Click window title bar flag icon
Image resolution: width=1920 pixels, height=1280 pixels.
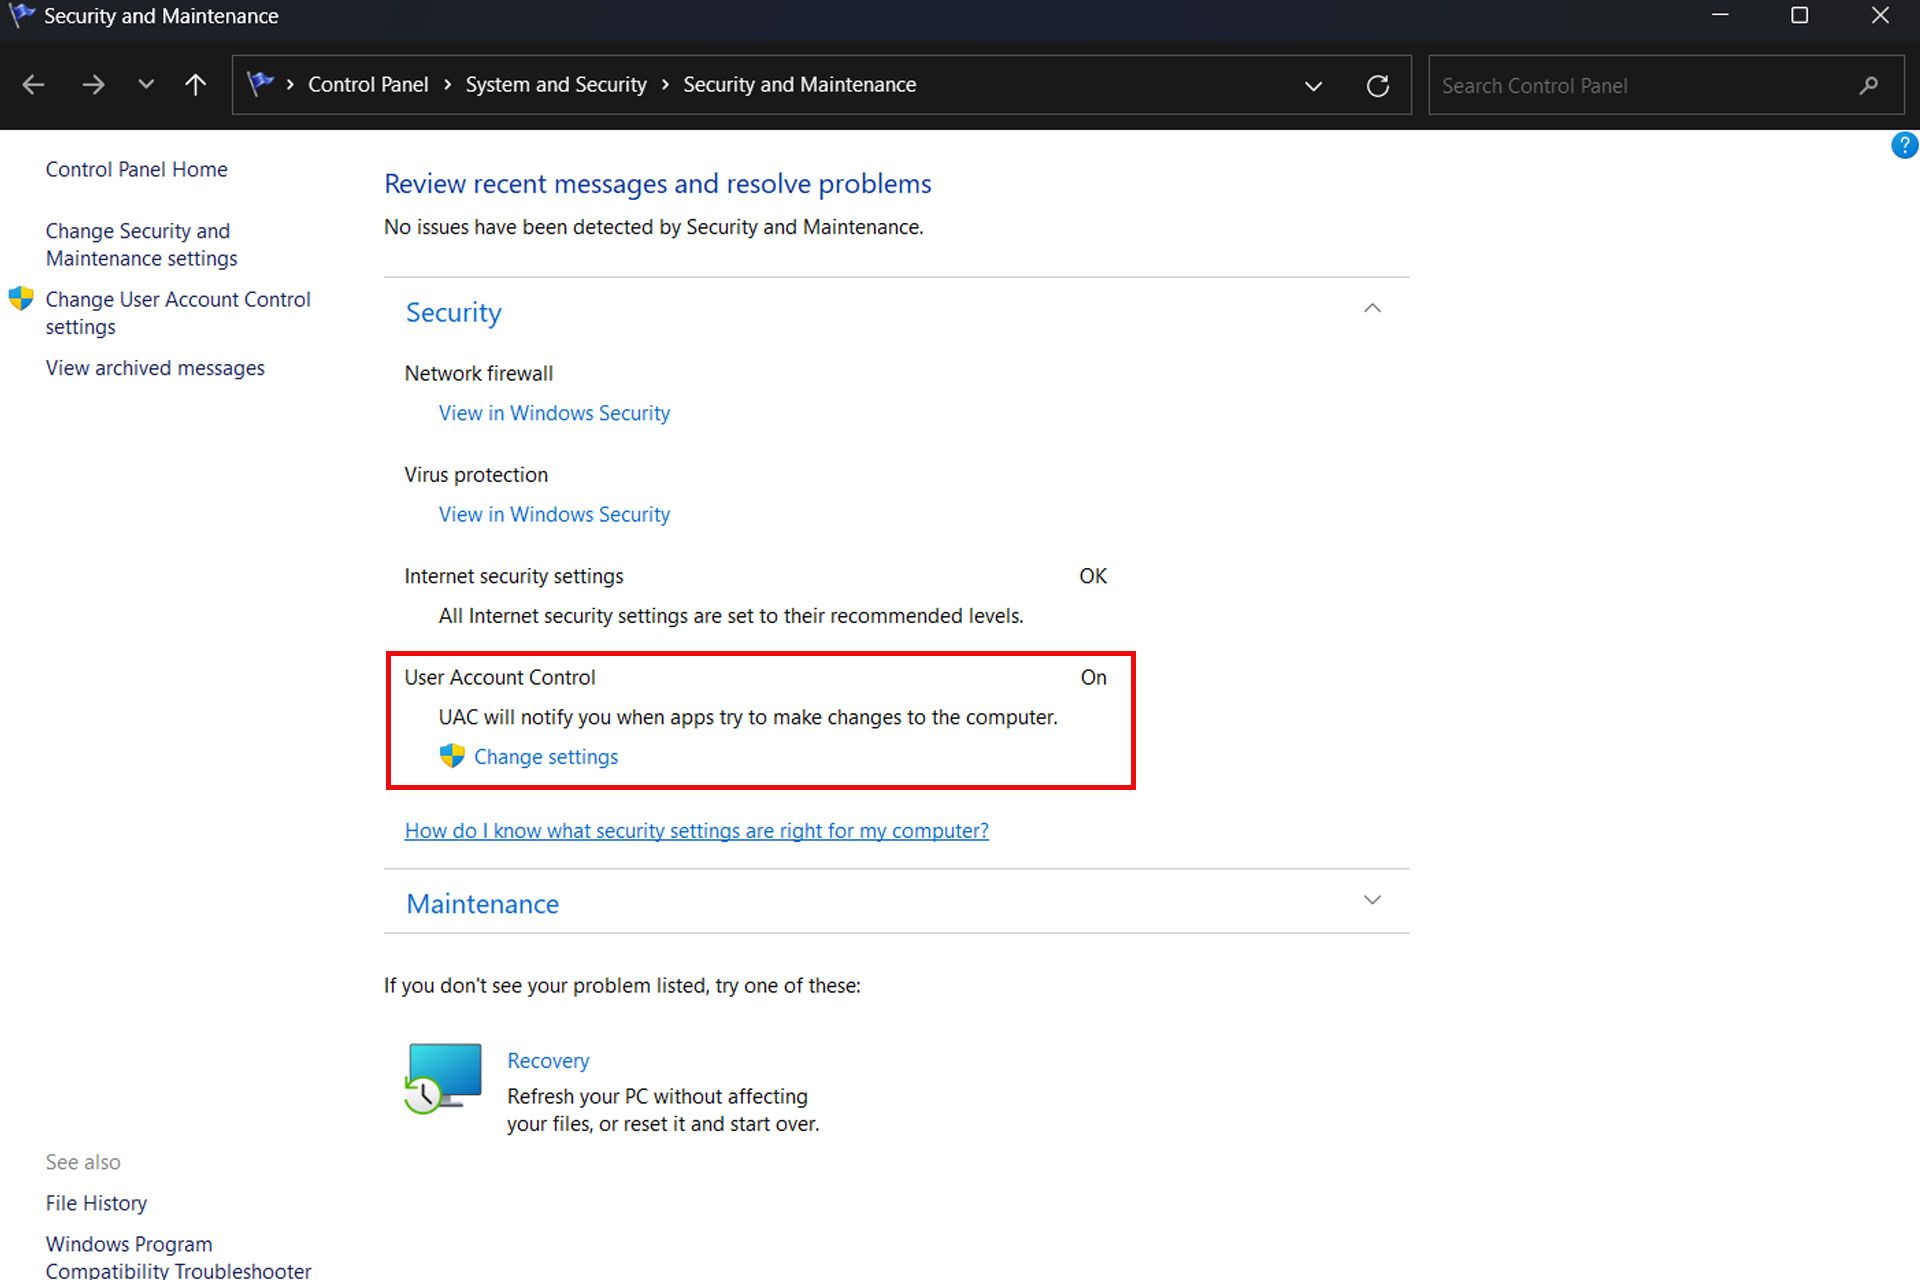pos(22,15)
